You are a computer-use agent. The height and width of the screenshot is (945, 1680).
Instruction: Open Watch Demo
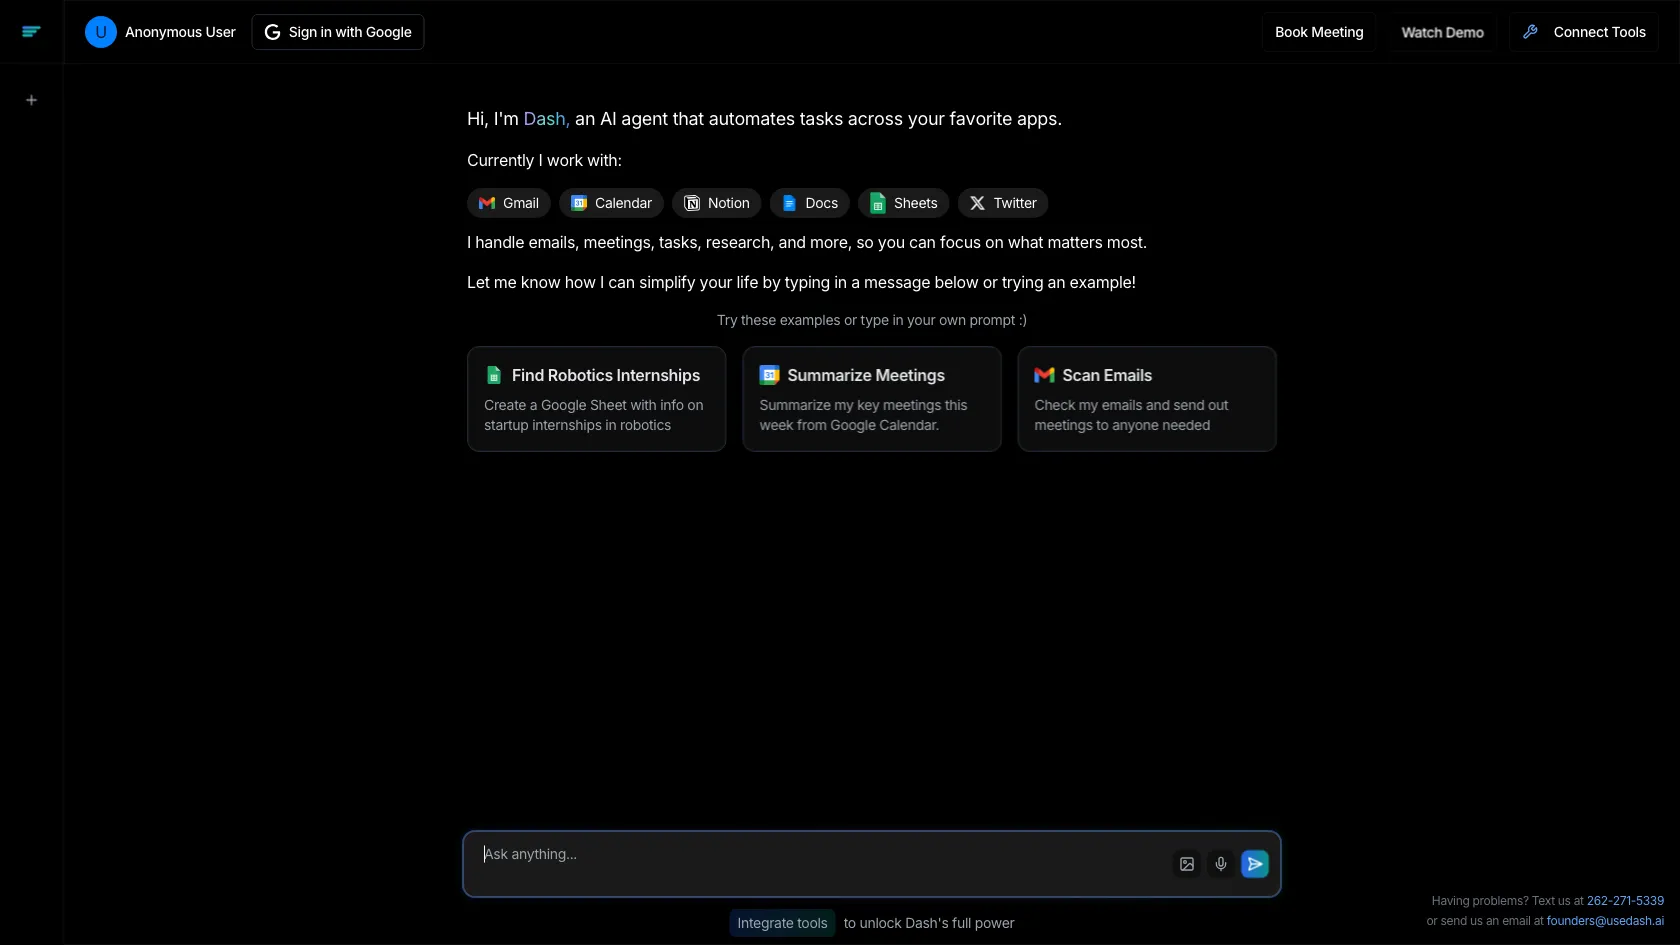[x=1442, y=32]
